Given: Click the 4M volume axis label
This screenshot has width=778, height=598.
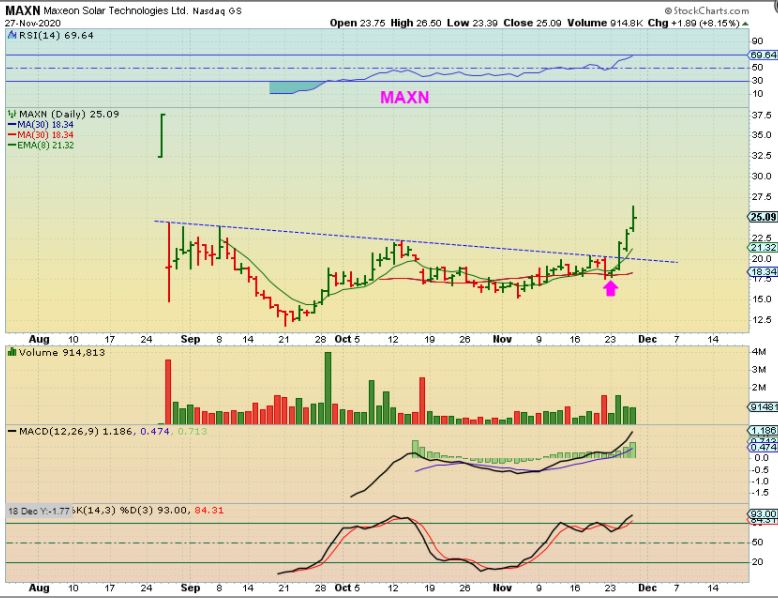Looking at the screenshot, I should (759, 351).
